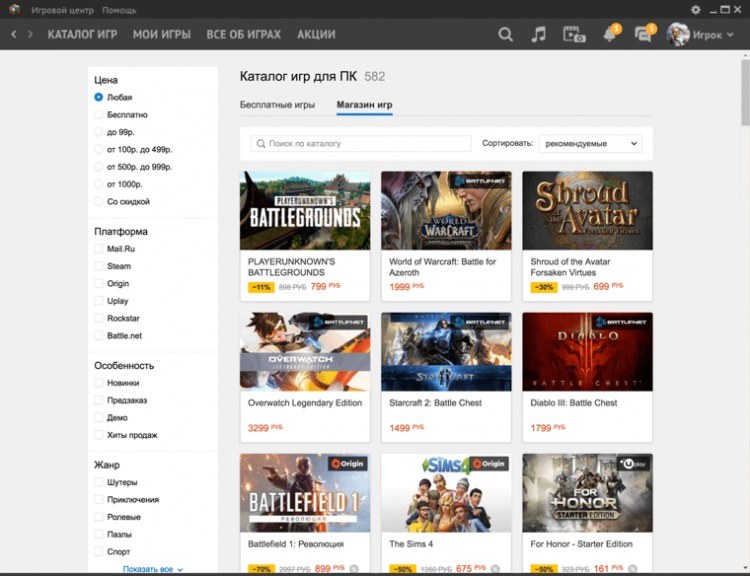Open the 'Помощь' menu
This screenshot has height=576, width=750.
(x=119, y=9)
